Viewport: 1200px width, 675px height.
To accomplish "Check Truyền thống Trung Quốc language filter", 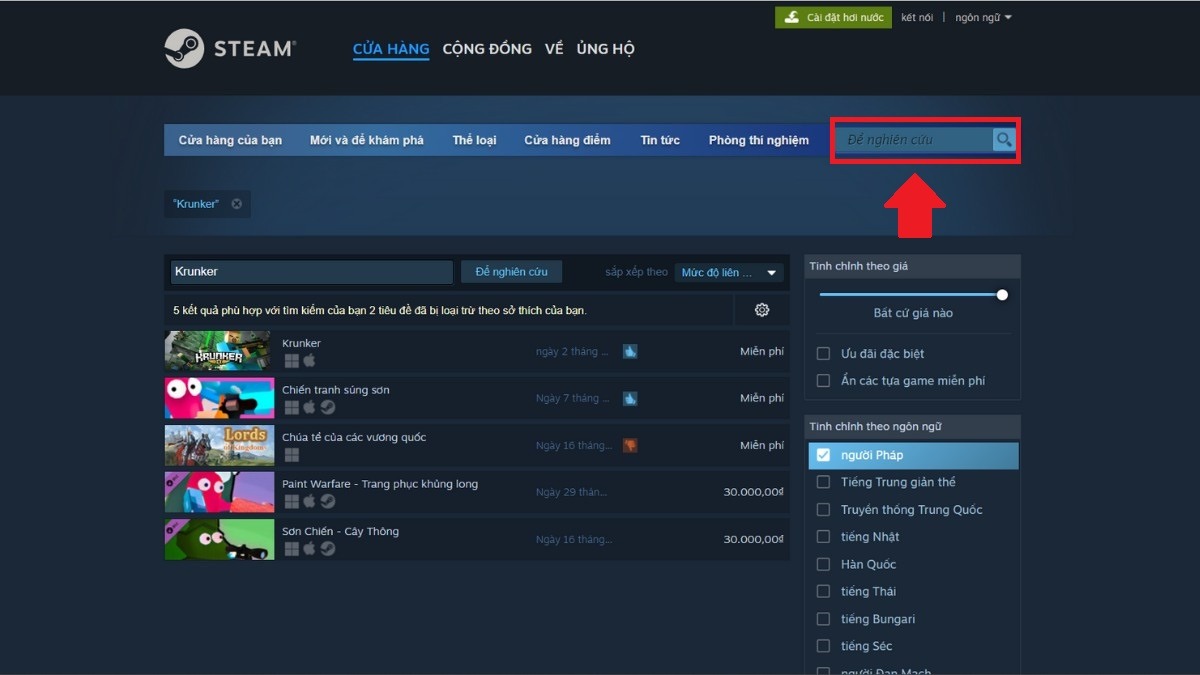I will click(x=823, y=510).
